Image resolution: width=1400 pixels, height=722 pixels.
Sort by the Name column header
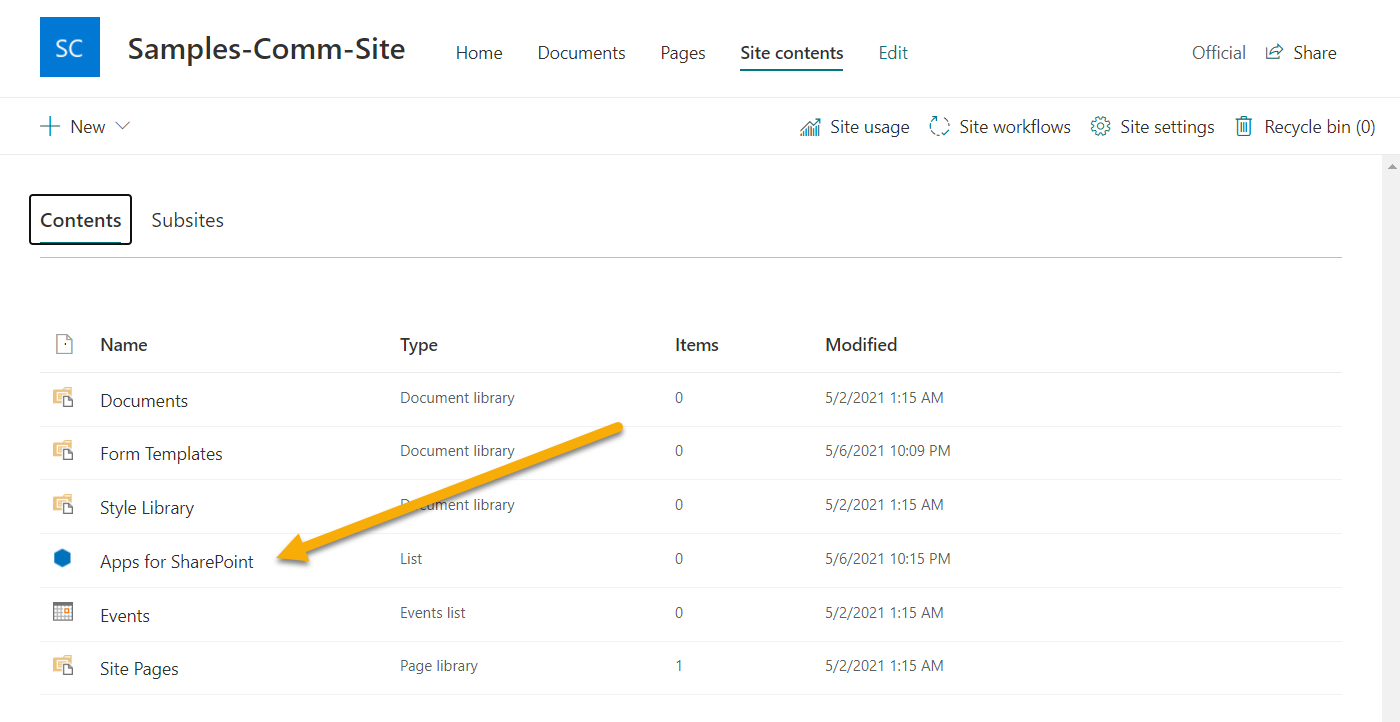pyautogui.click(x=124, y=345)
